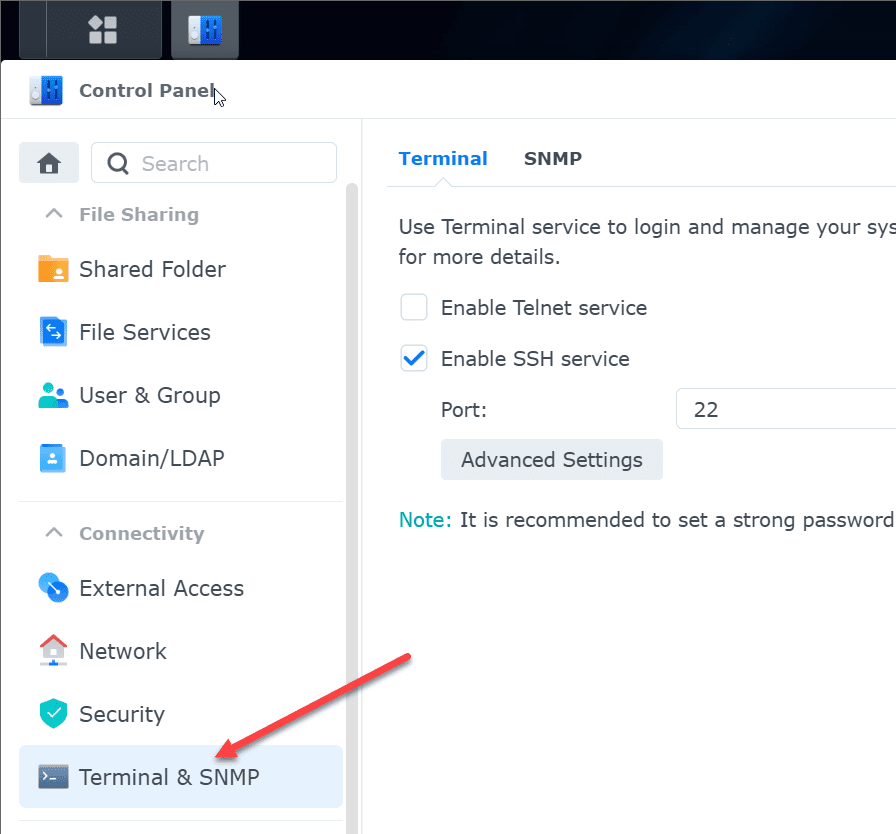Click the search magnifier icon
The width and height of the screenshot is (896, 834).
(x=118, y=163)
